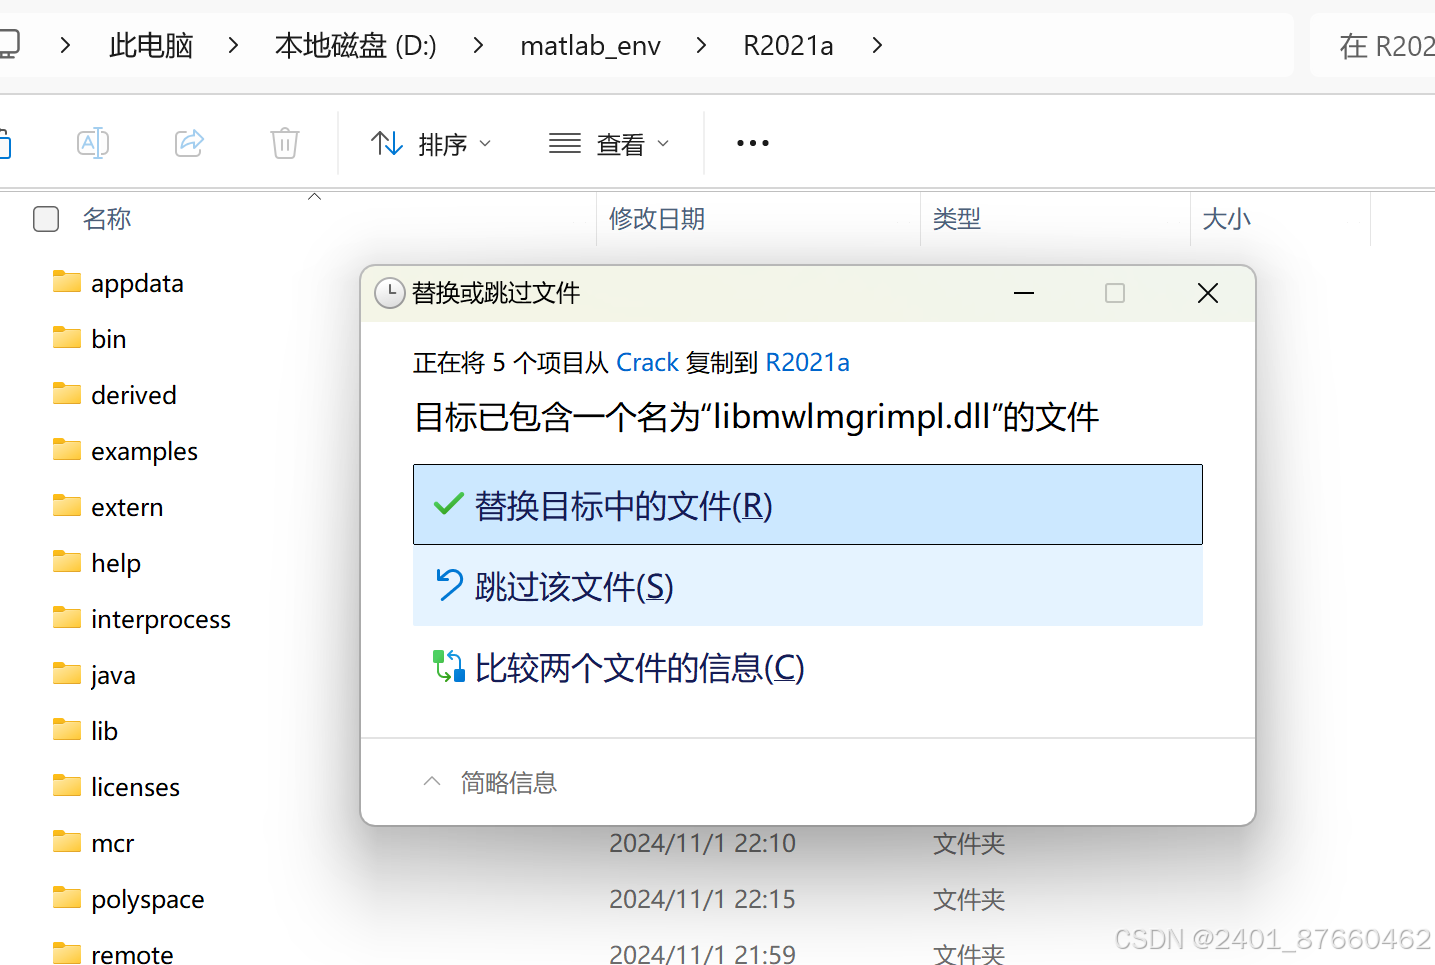The height and width of the screenshot is (965, 1435).
Task: Click the share icon in the toolbar
Action: pos(189,143)
